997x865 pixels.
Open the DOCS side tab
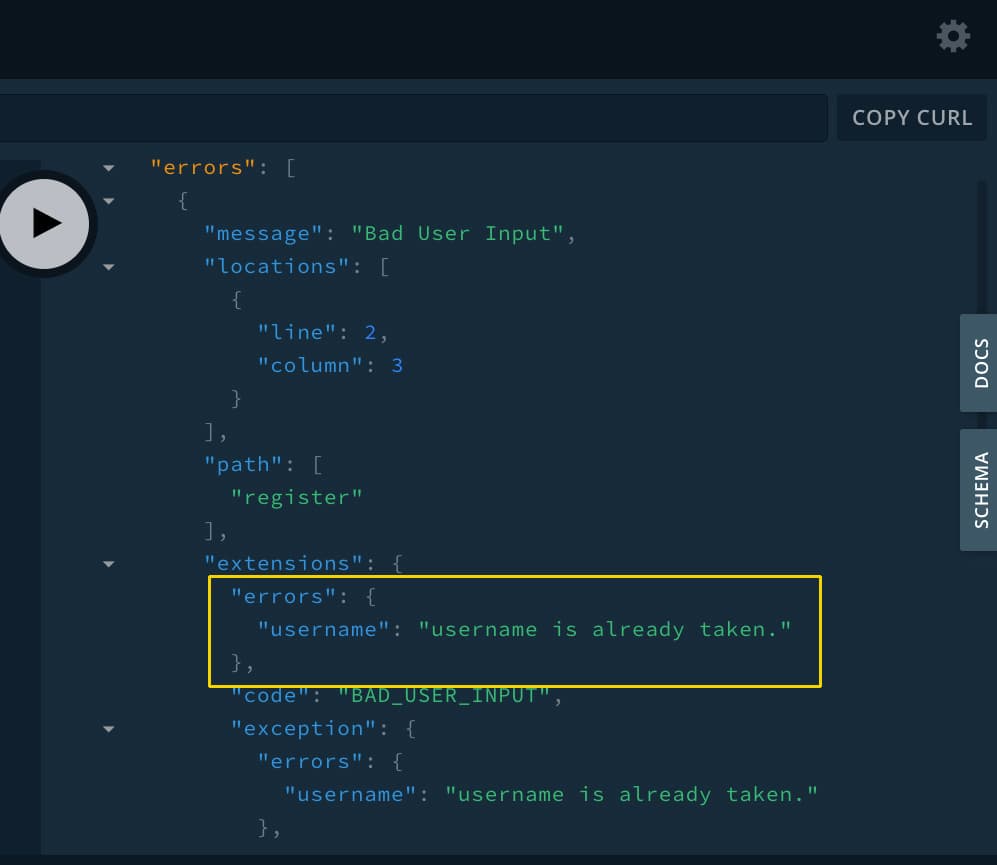[x=979, y=363]
